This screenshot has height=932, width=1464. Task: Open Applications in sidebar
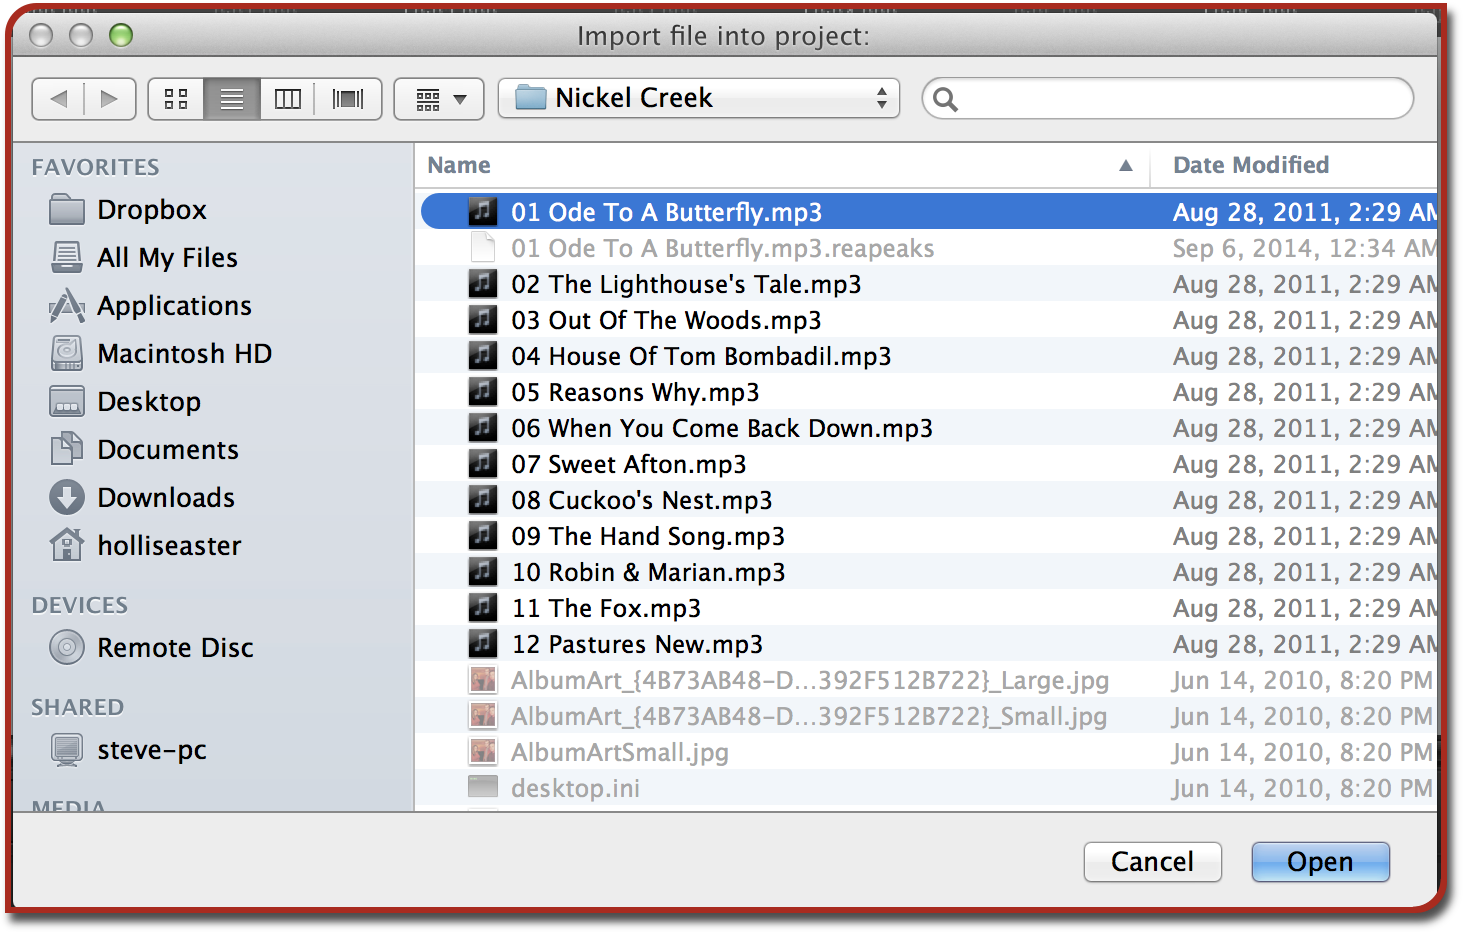click(x=150, y=306)
